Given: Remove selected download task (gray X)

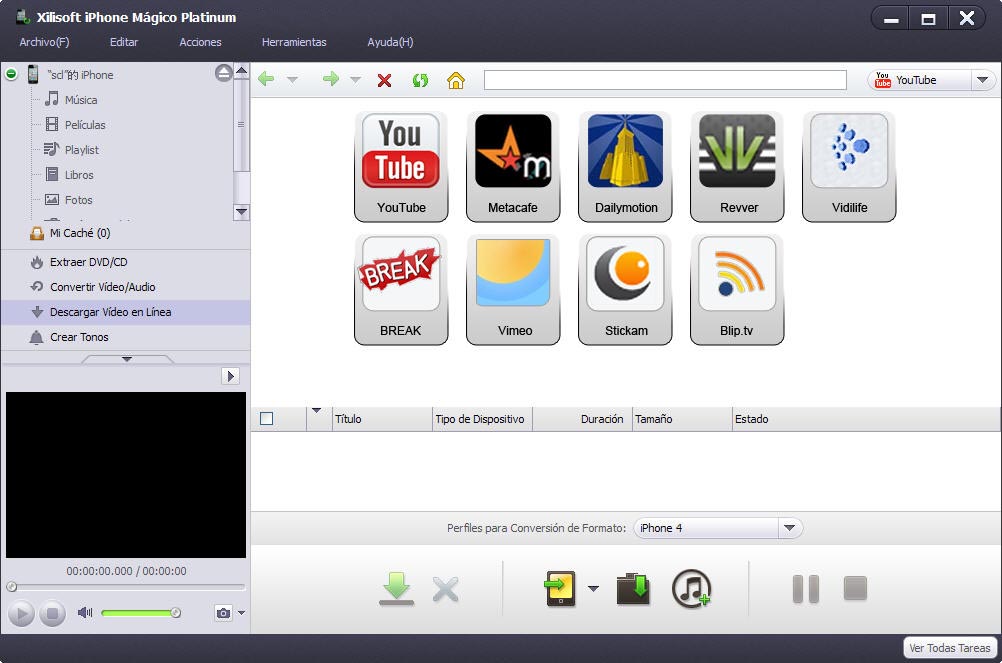Looking at the screenshot, I should [445, 590].
